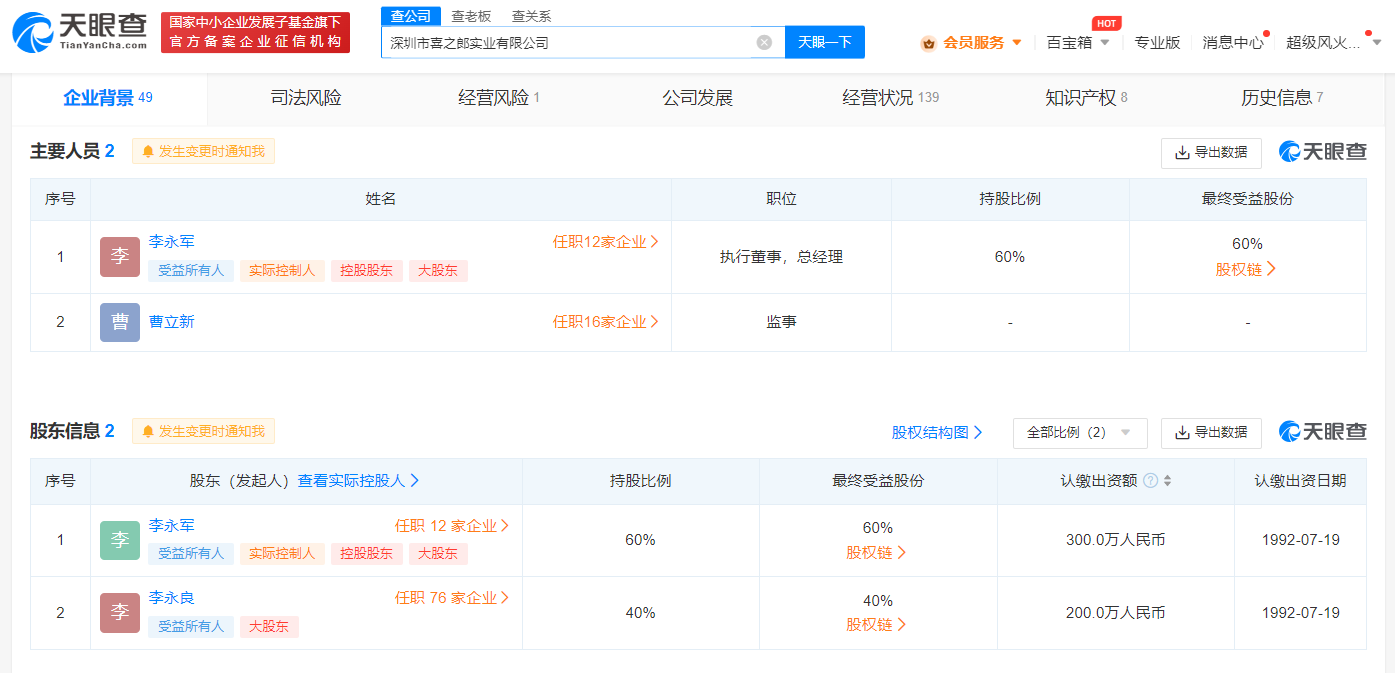Open 股权链 in the shareholder 40% row
1395x673 pixels.
877,625
